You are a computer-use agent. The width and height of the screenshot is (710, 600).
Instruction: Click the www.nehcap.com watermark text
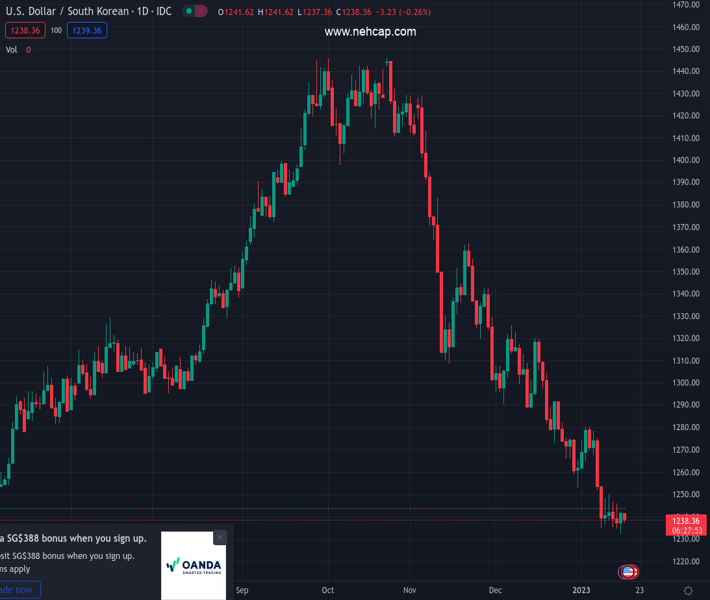click(x=370, y=32)
